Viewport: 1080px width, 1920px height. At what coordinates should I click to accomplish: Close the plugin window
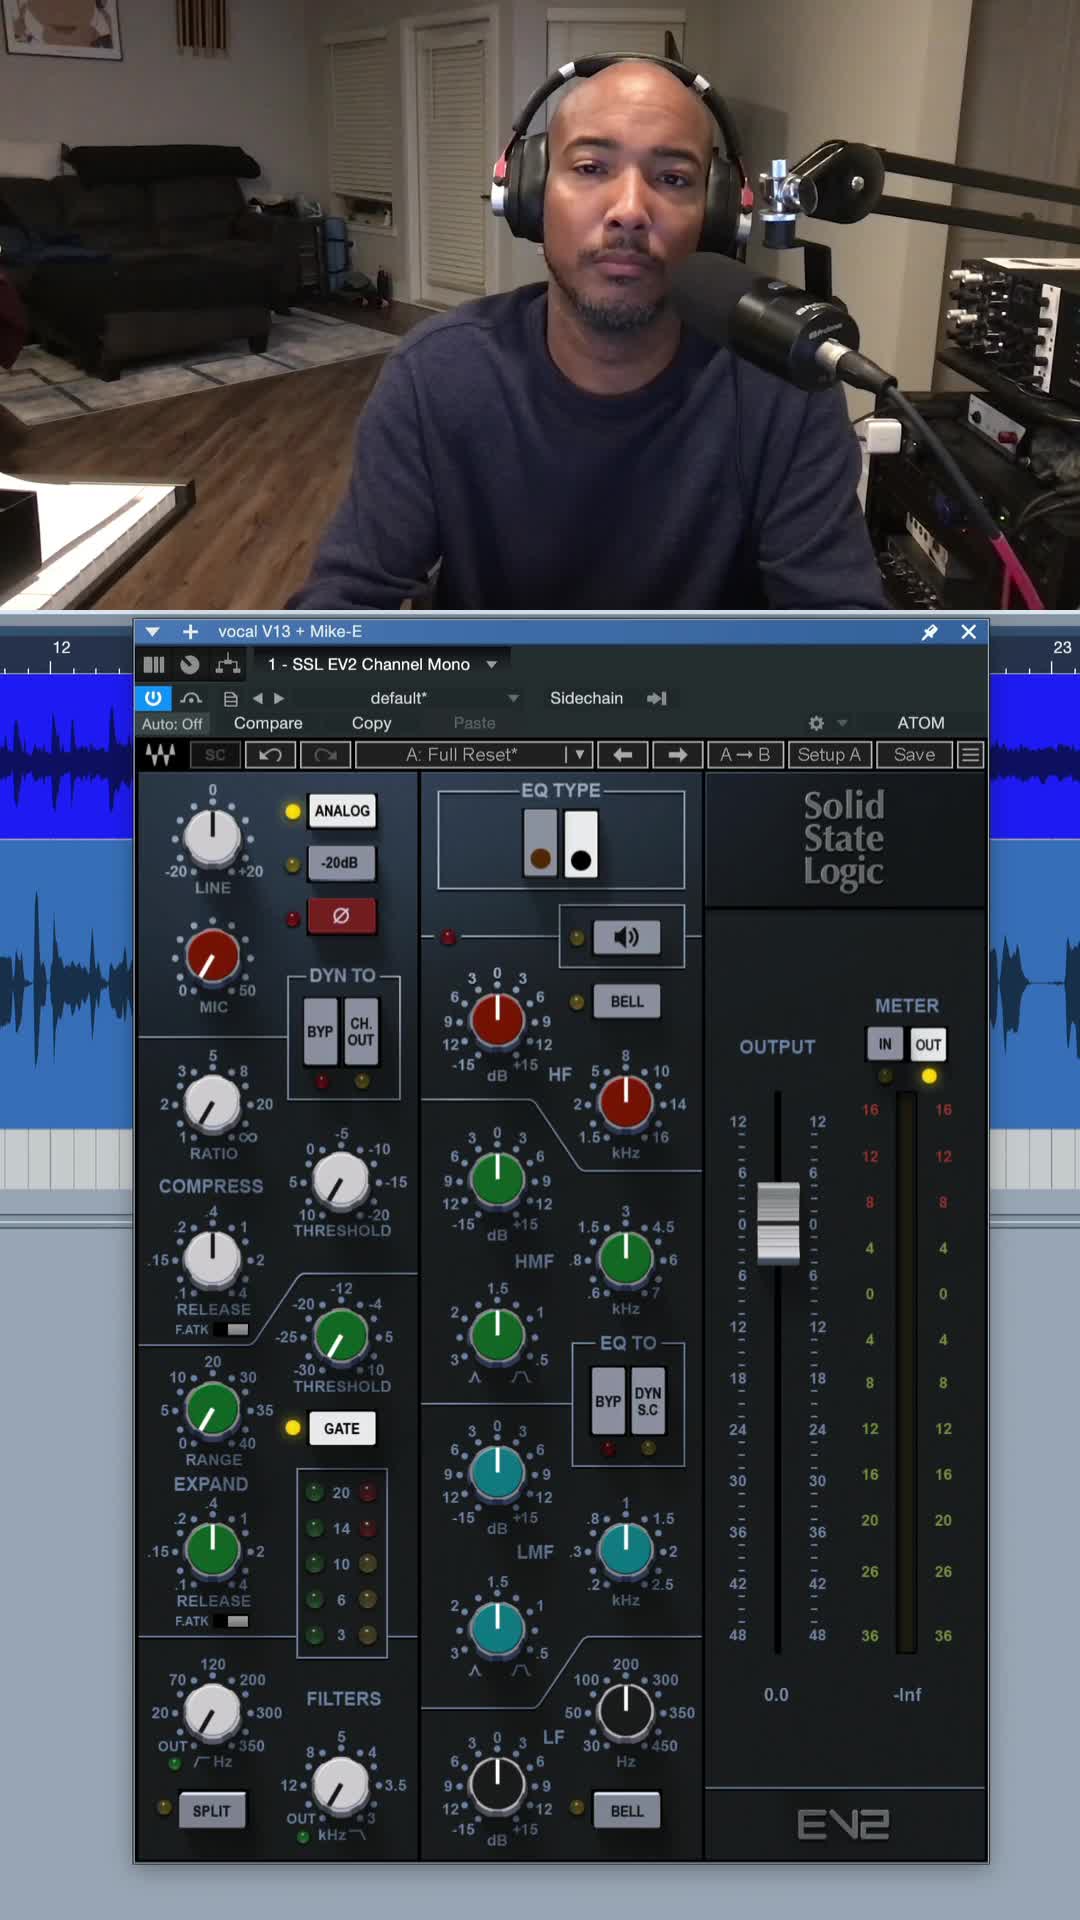click(x=968, y=632)
